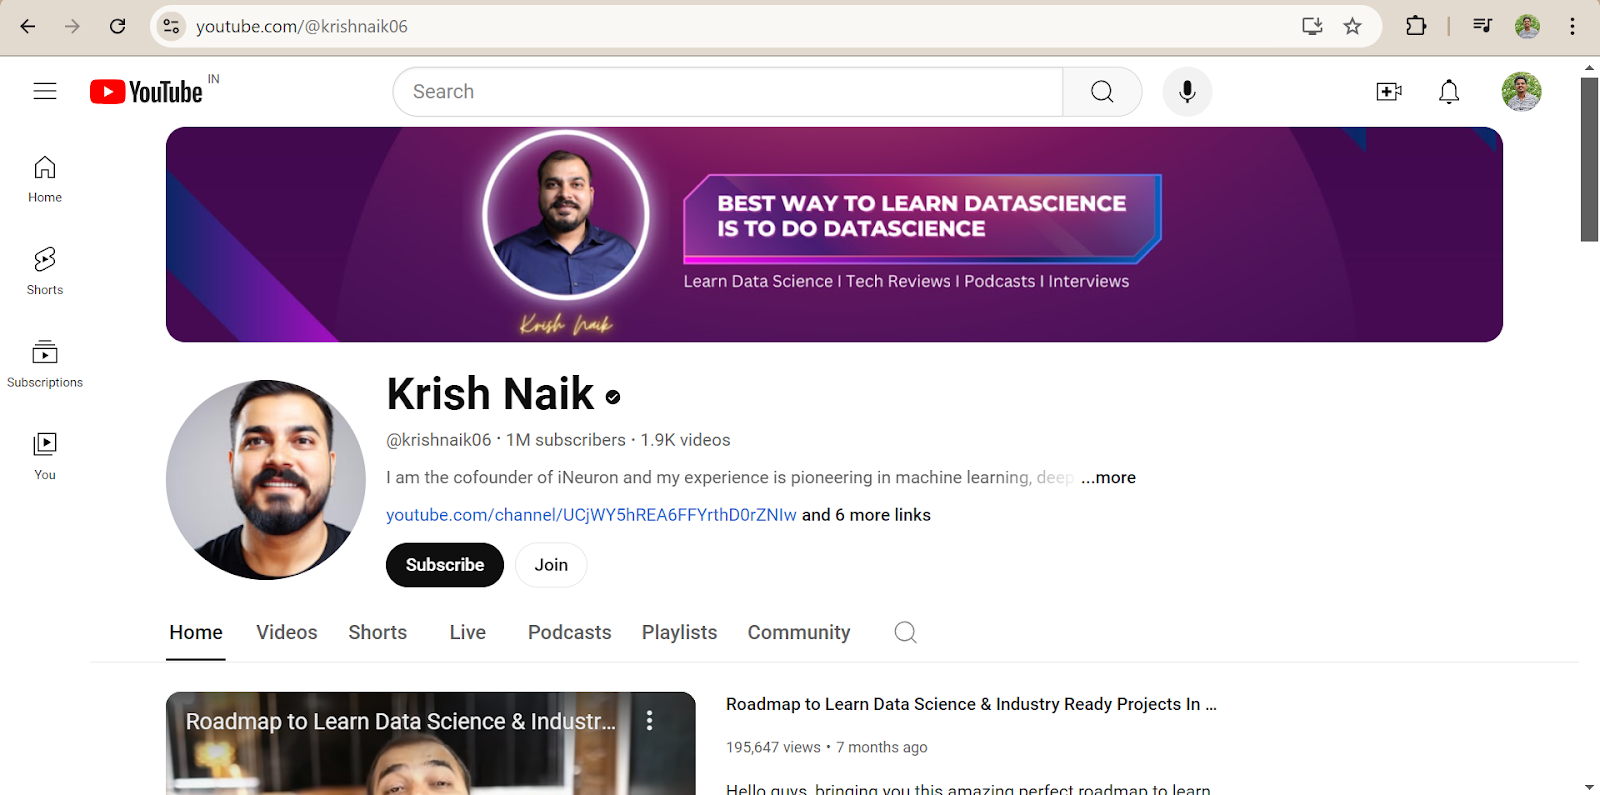Show the 'and 6 more links' list
The image size is (1600, 795).
pos(866,515)
